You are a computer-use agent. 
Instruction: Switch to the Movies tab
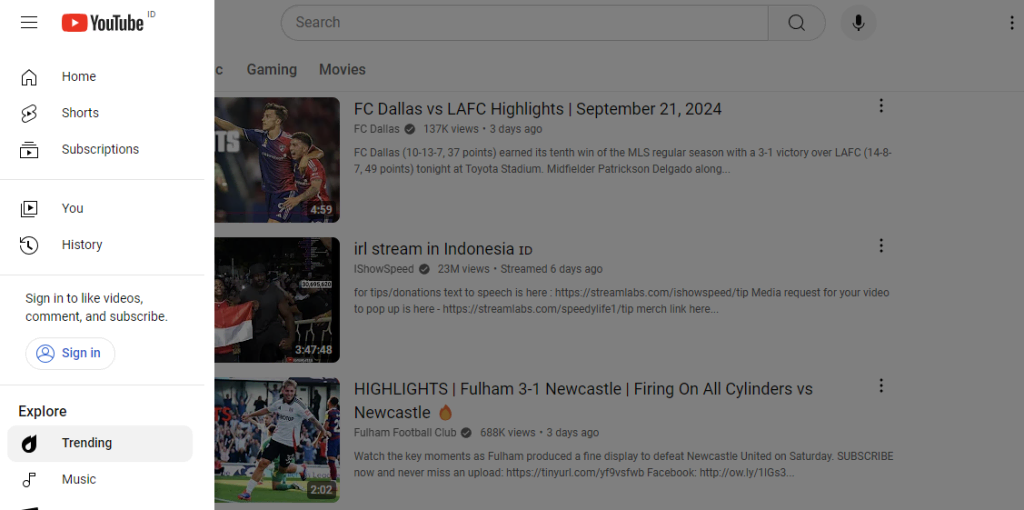click(342, 70)
